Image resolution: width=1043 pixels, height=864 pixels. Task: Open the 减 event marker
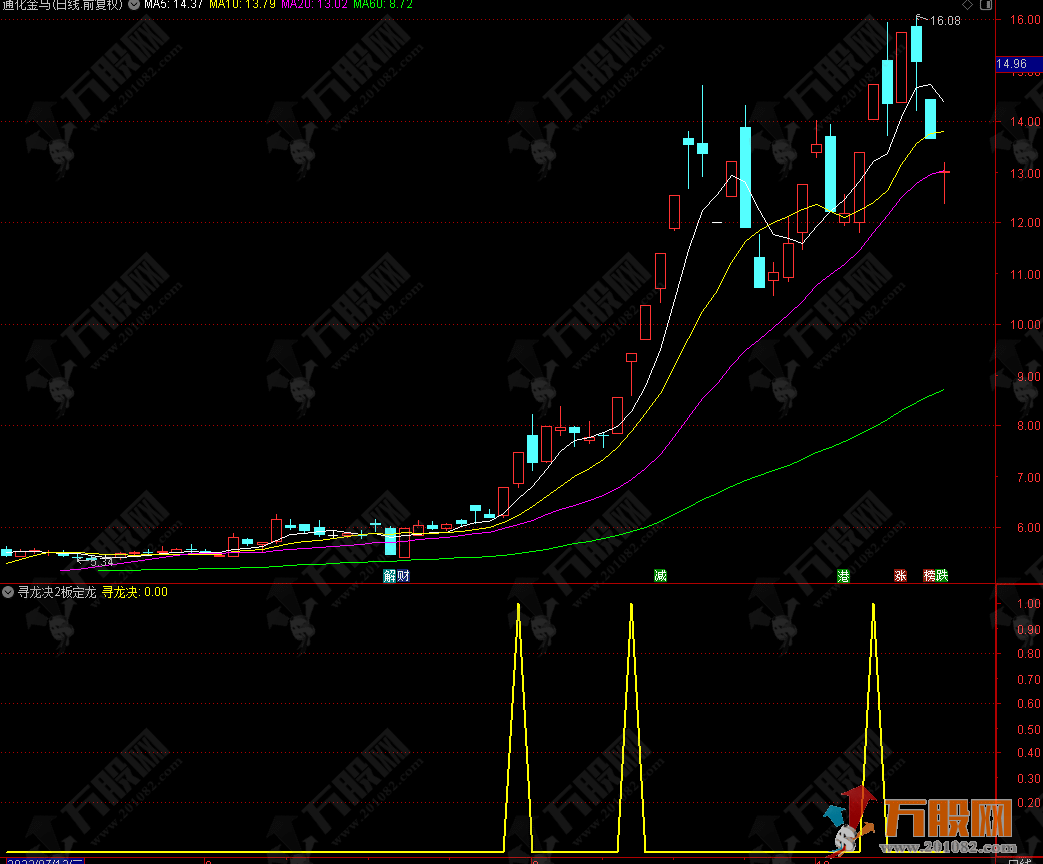tap(660, 576)
